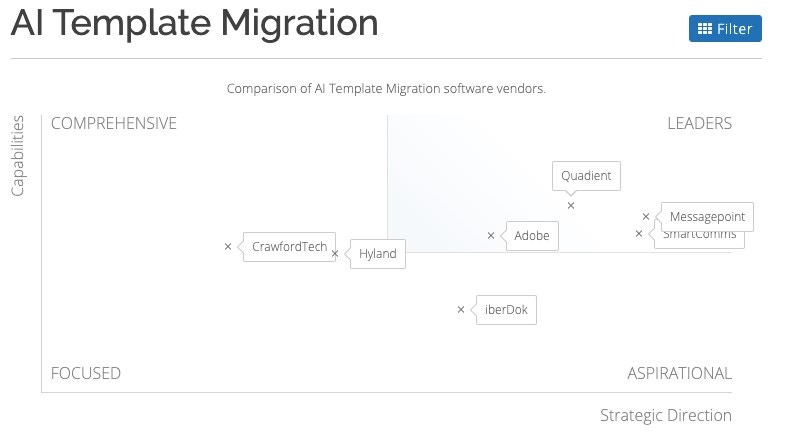791x446 pixels.
Task: Click the X marker left of iberDok
Action: 461,310
